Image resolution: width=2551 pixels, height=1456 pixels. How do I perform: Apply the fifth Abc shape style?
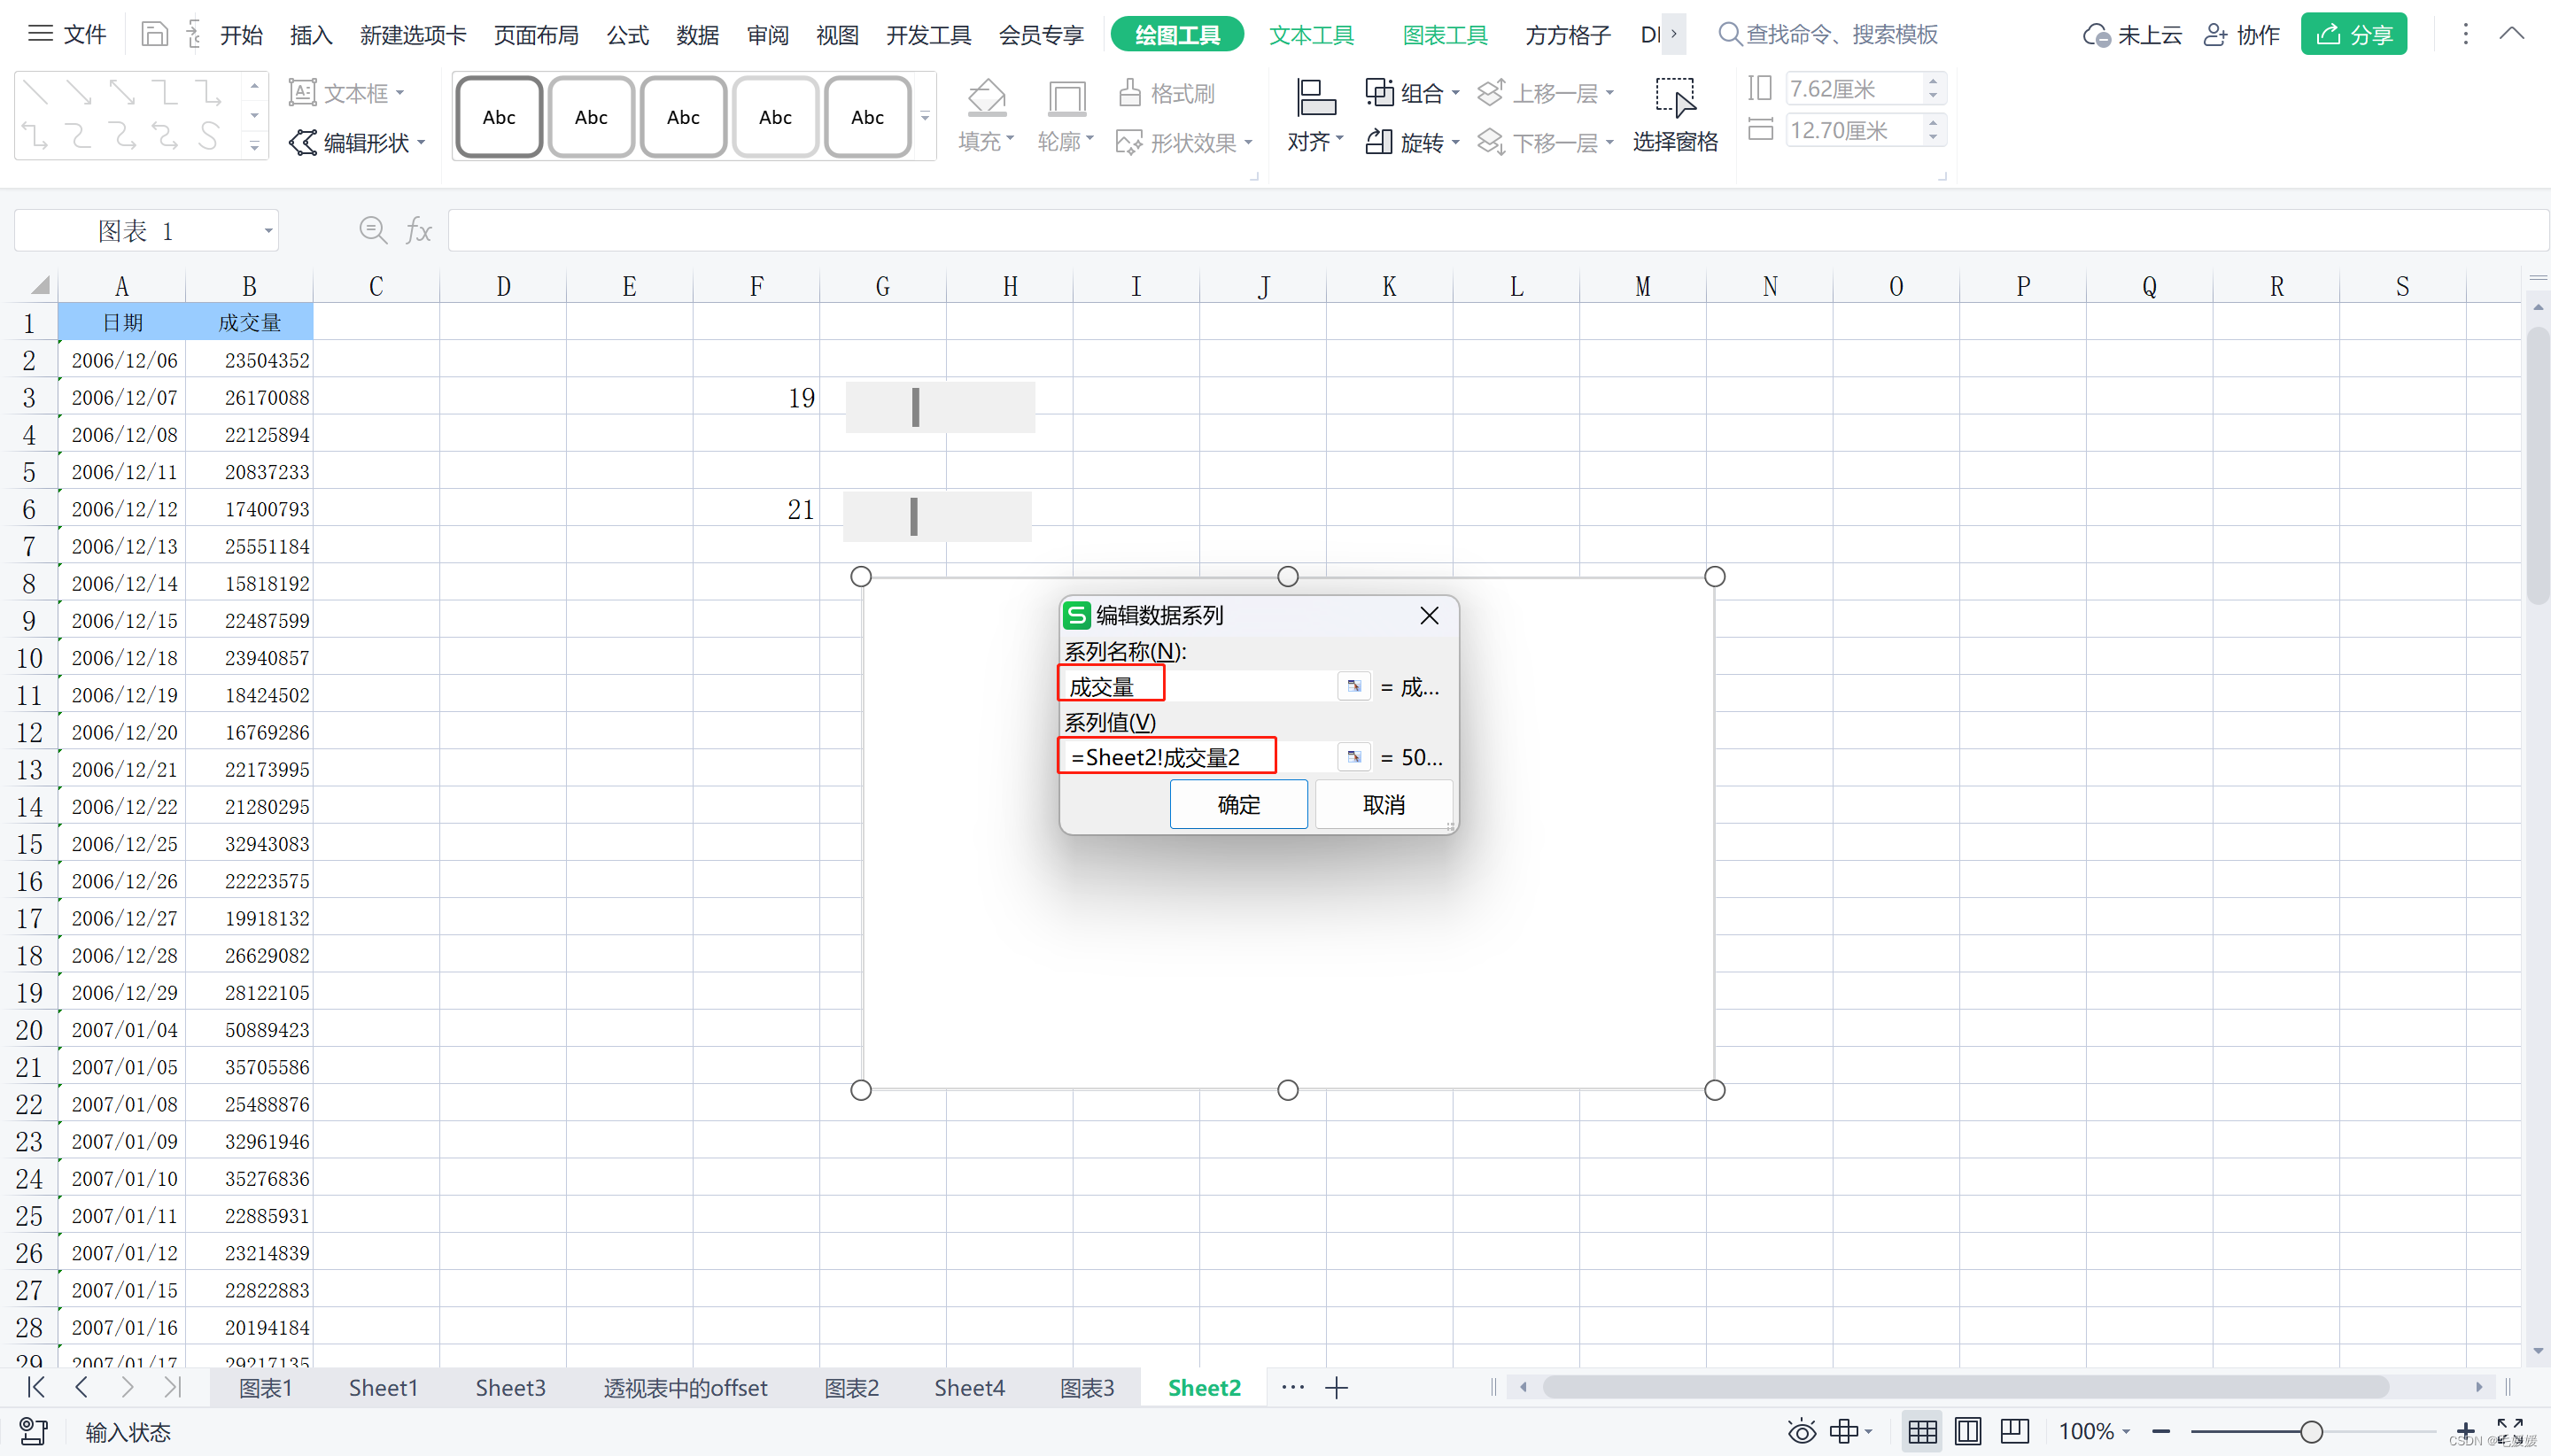[867, 117]
